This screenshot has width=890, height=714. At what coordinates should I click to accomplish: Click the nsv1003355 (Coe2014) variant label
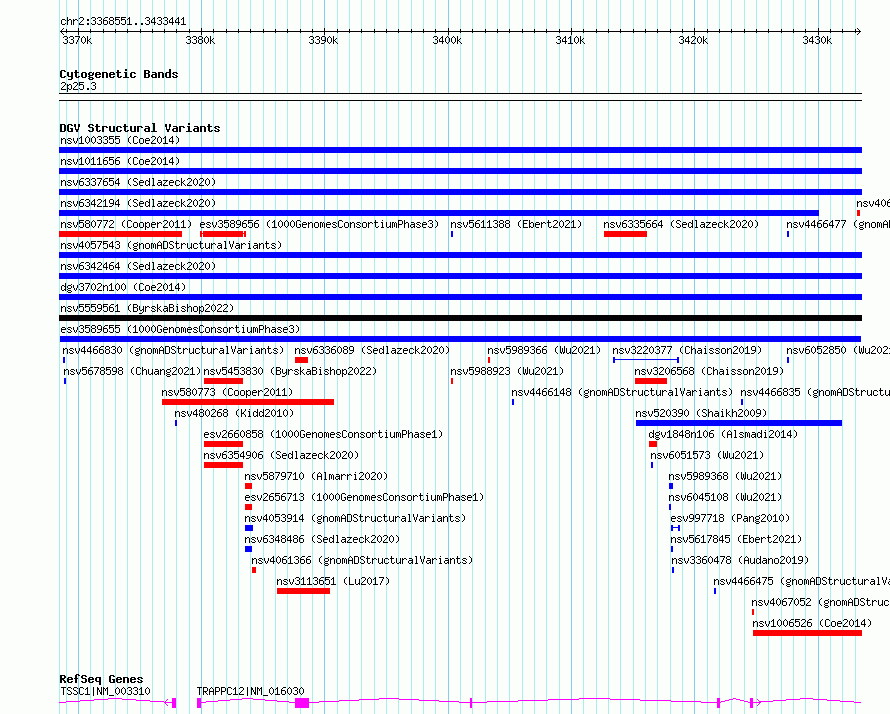coord(119,140)
